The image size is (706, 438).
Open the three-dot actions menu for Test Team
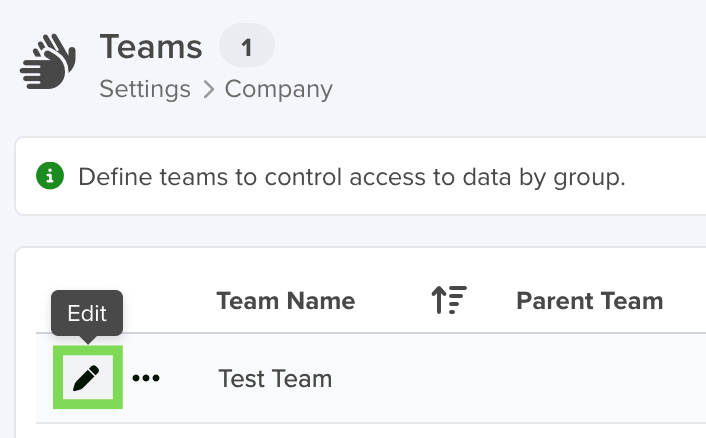click(146, 378)
